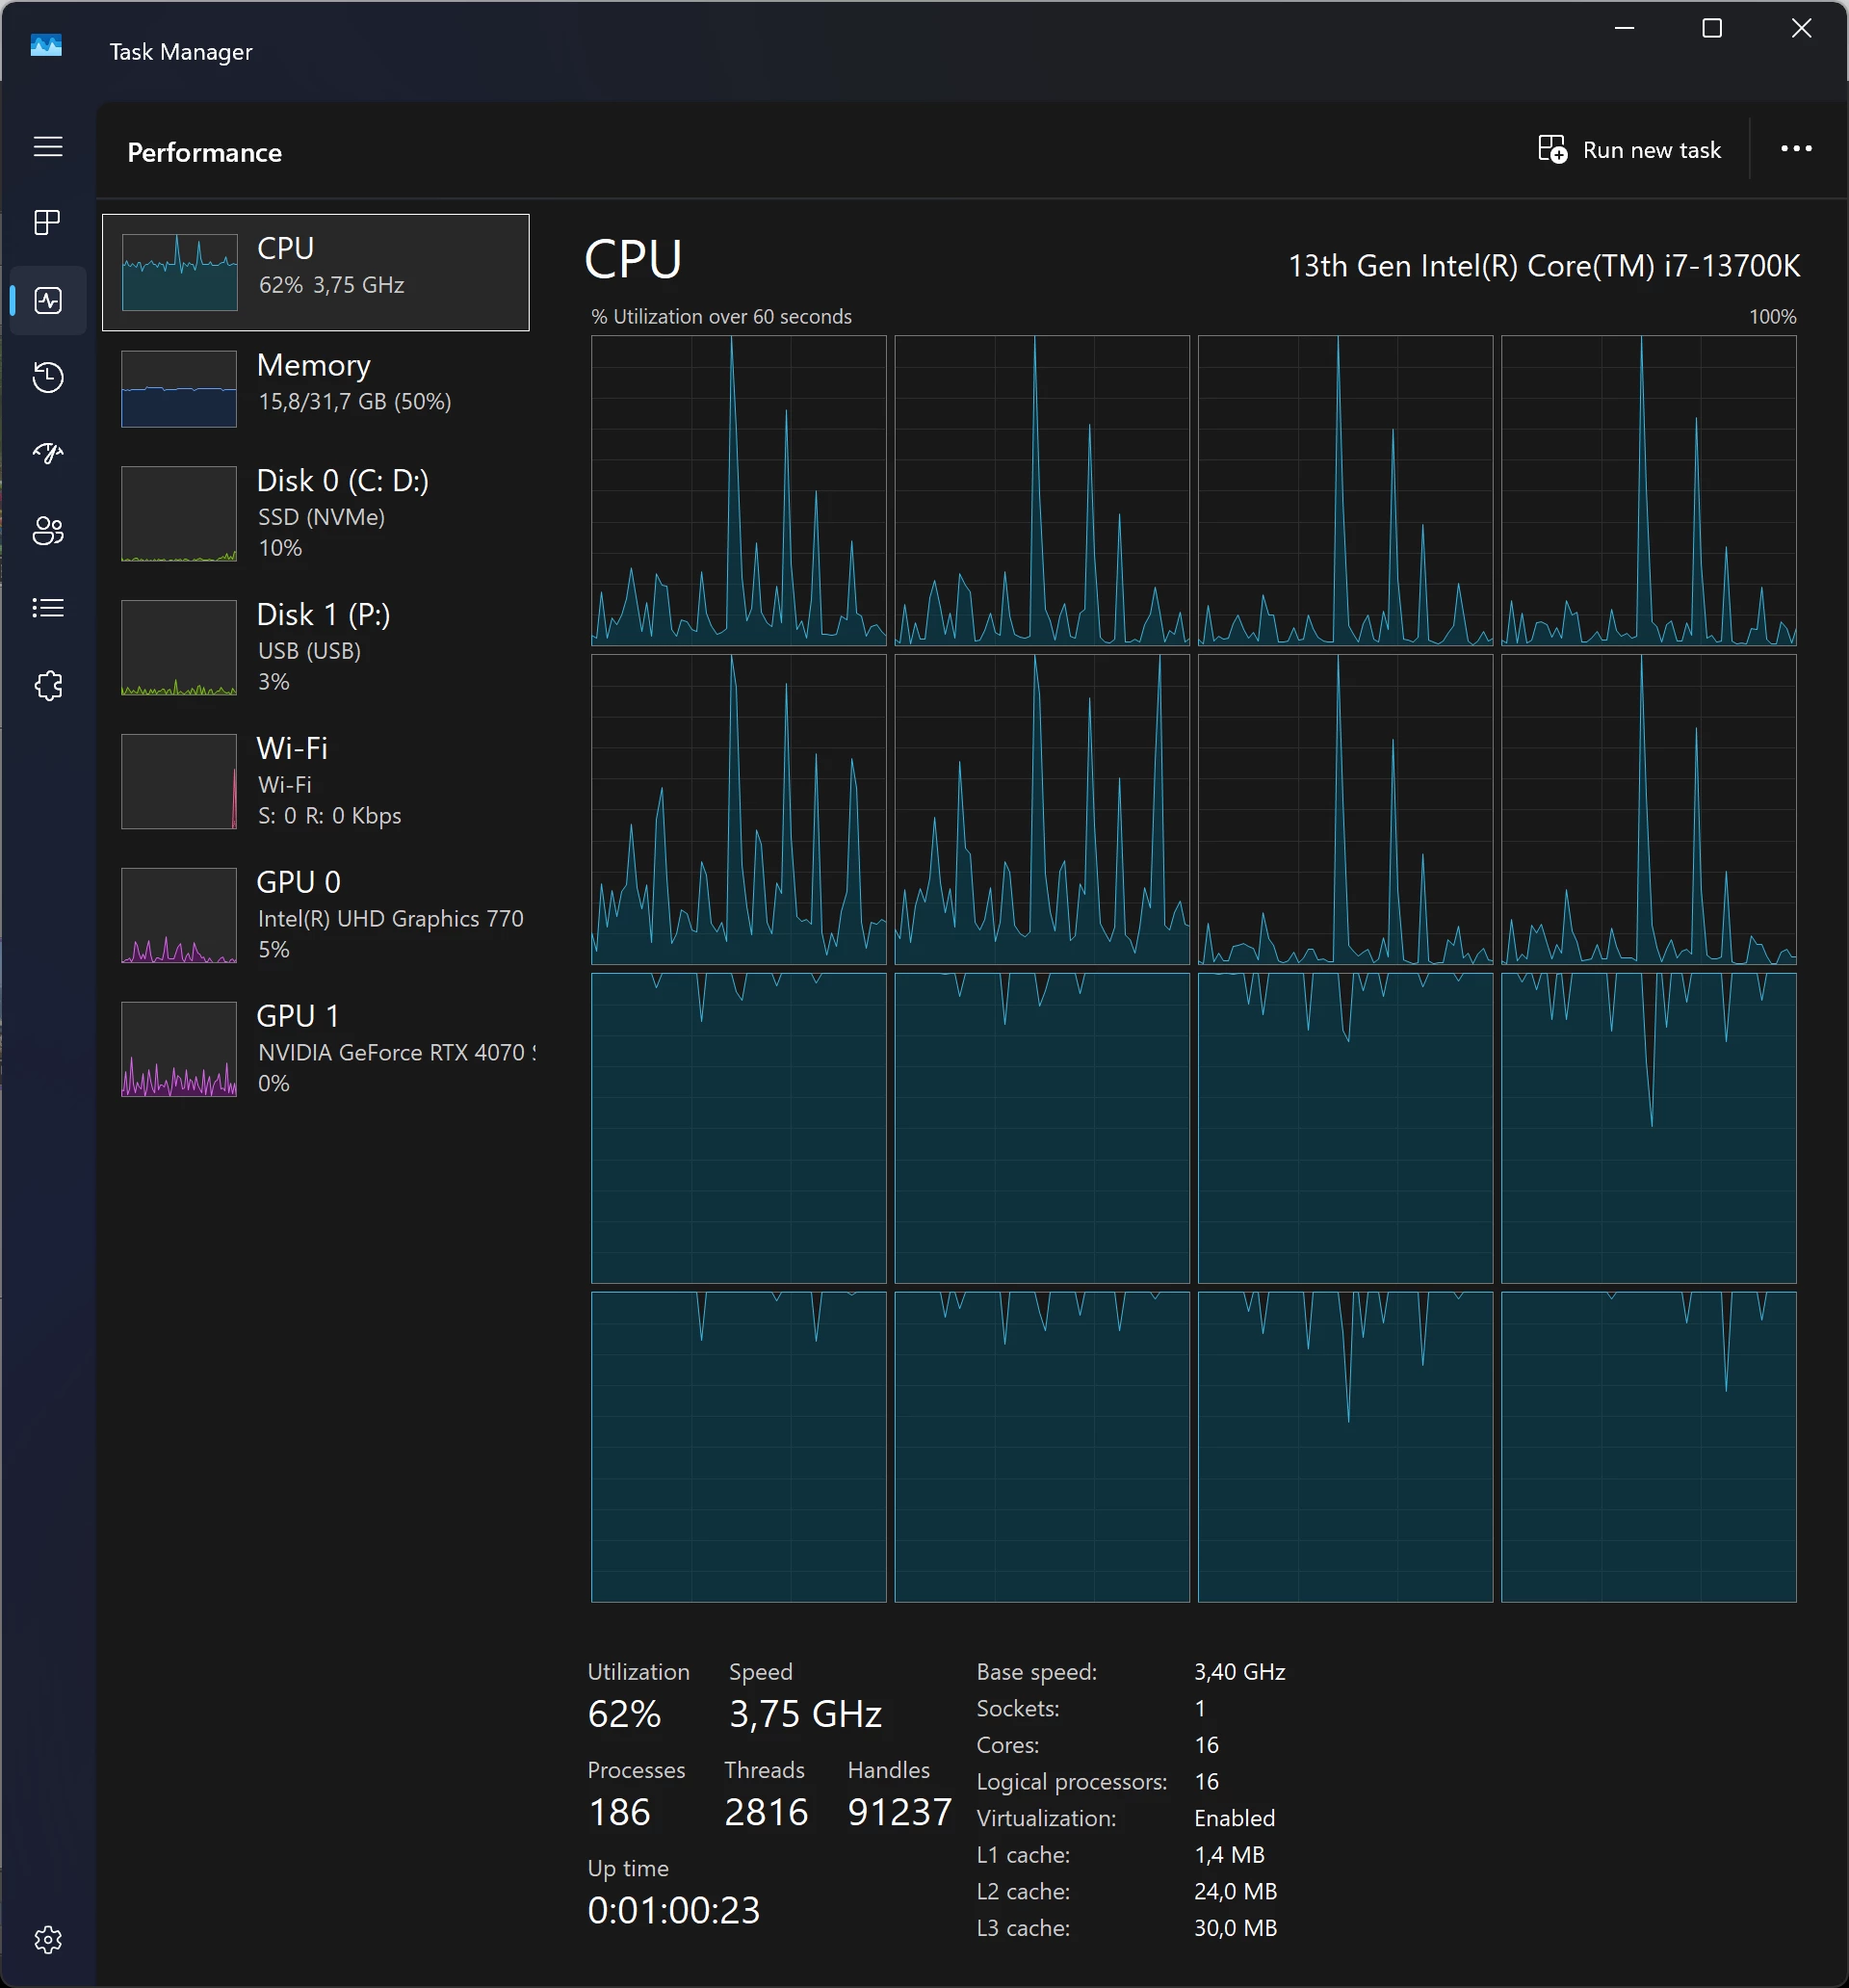The width and height of the screenshot is (1849, 1988).
Task: Select the Performance page icon in sidebar
Action: tap(48, 300)
